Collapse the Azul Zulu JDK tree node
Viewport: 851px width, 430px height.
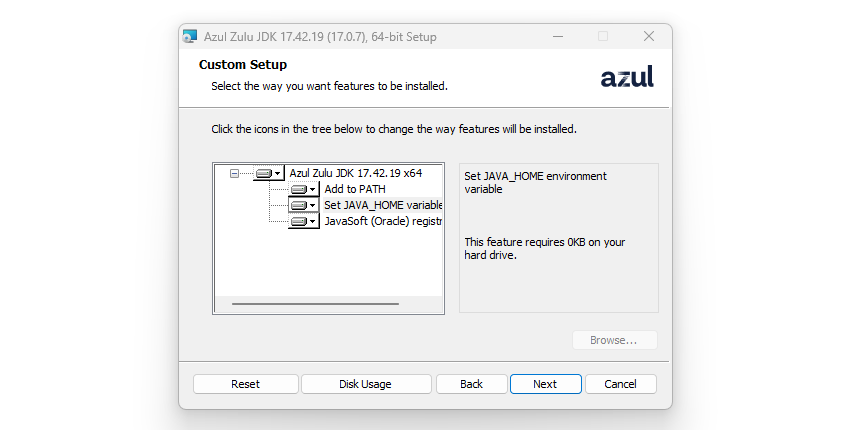[x=234, y=174]
